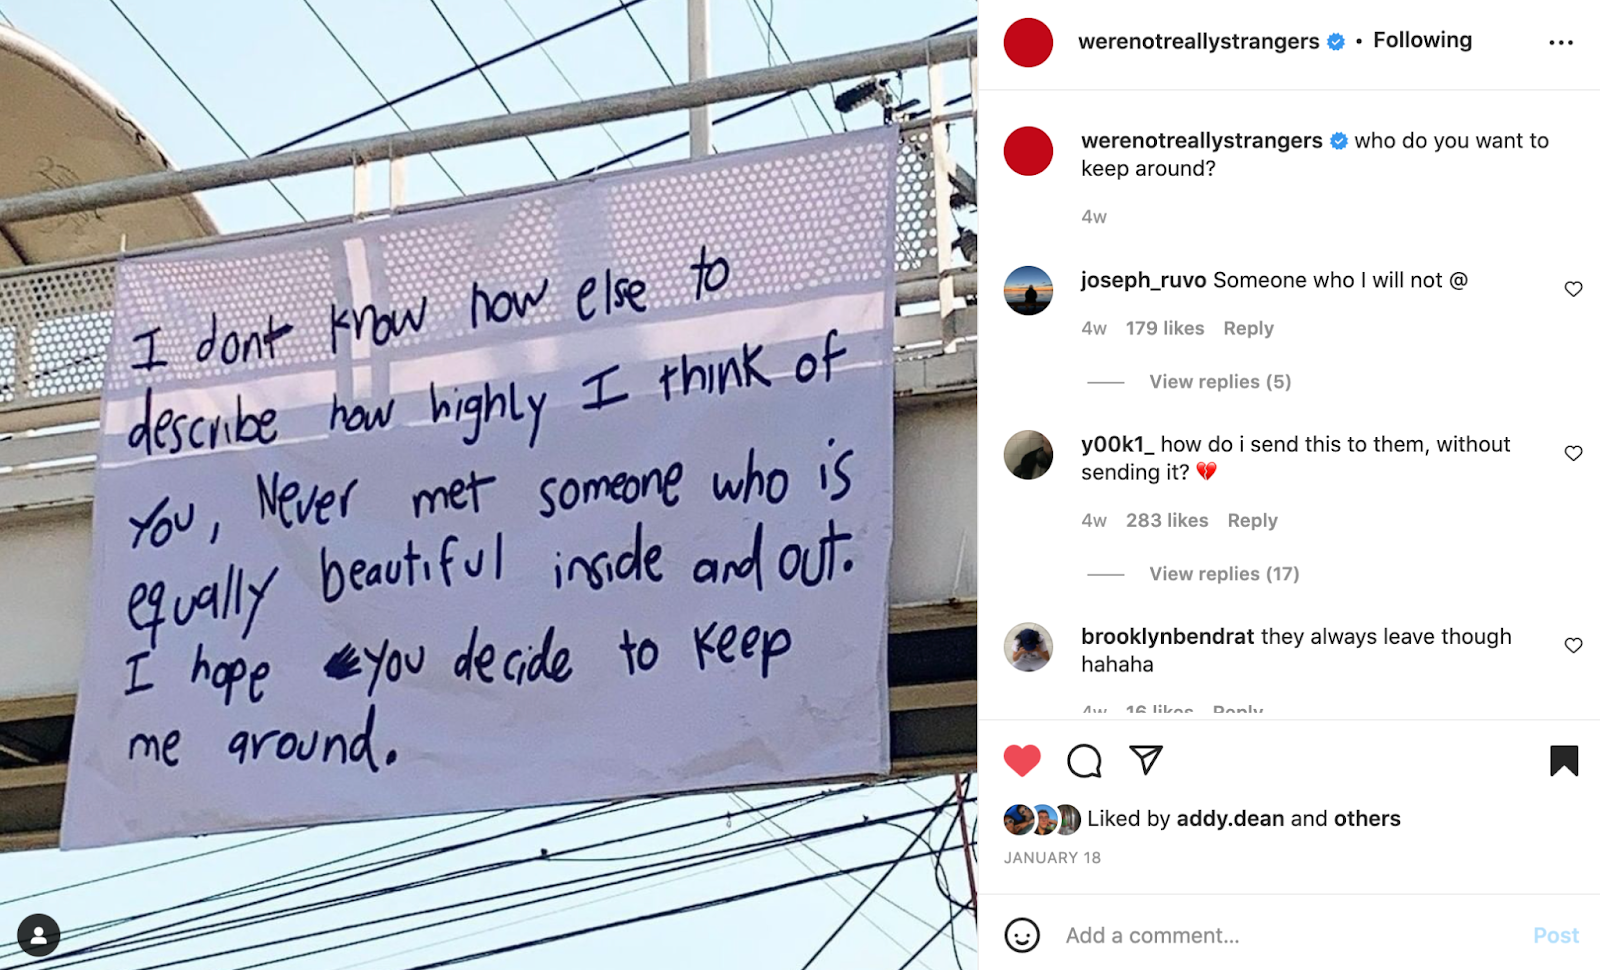Expand View replies (5)
The image size is (1600, 970).
click(x=1220, y=381)
